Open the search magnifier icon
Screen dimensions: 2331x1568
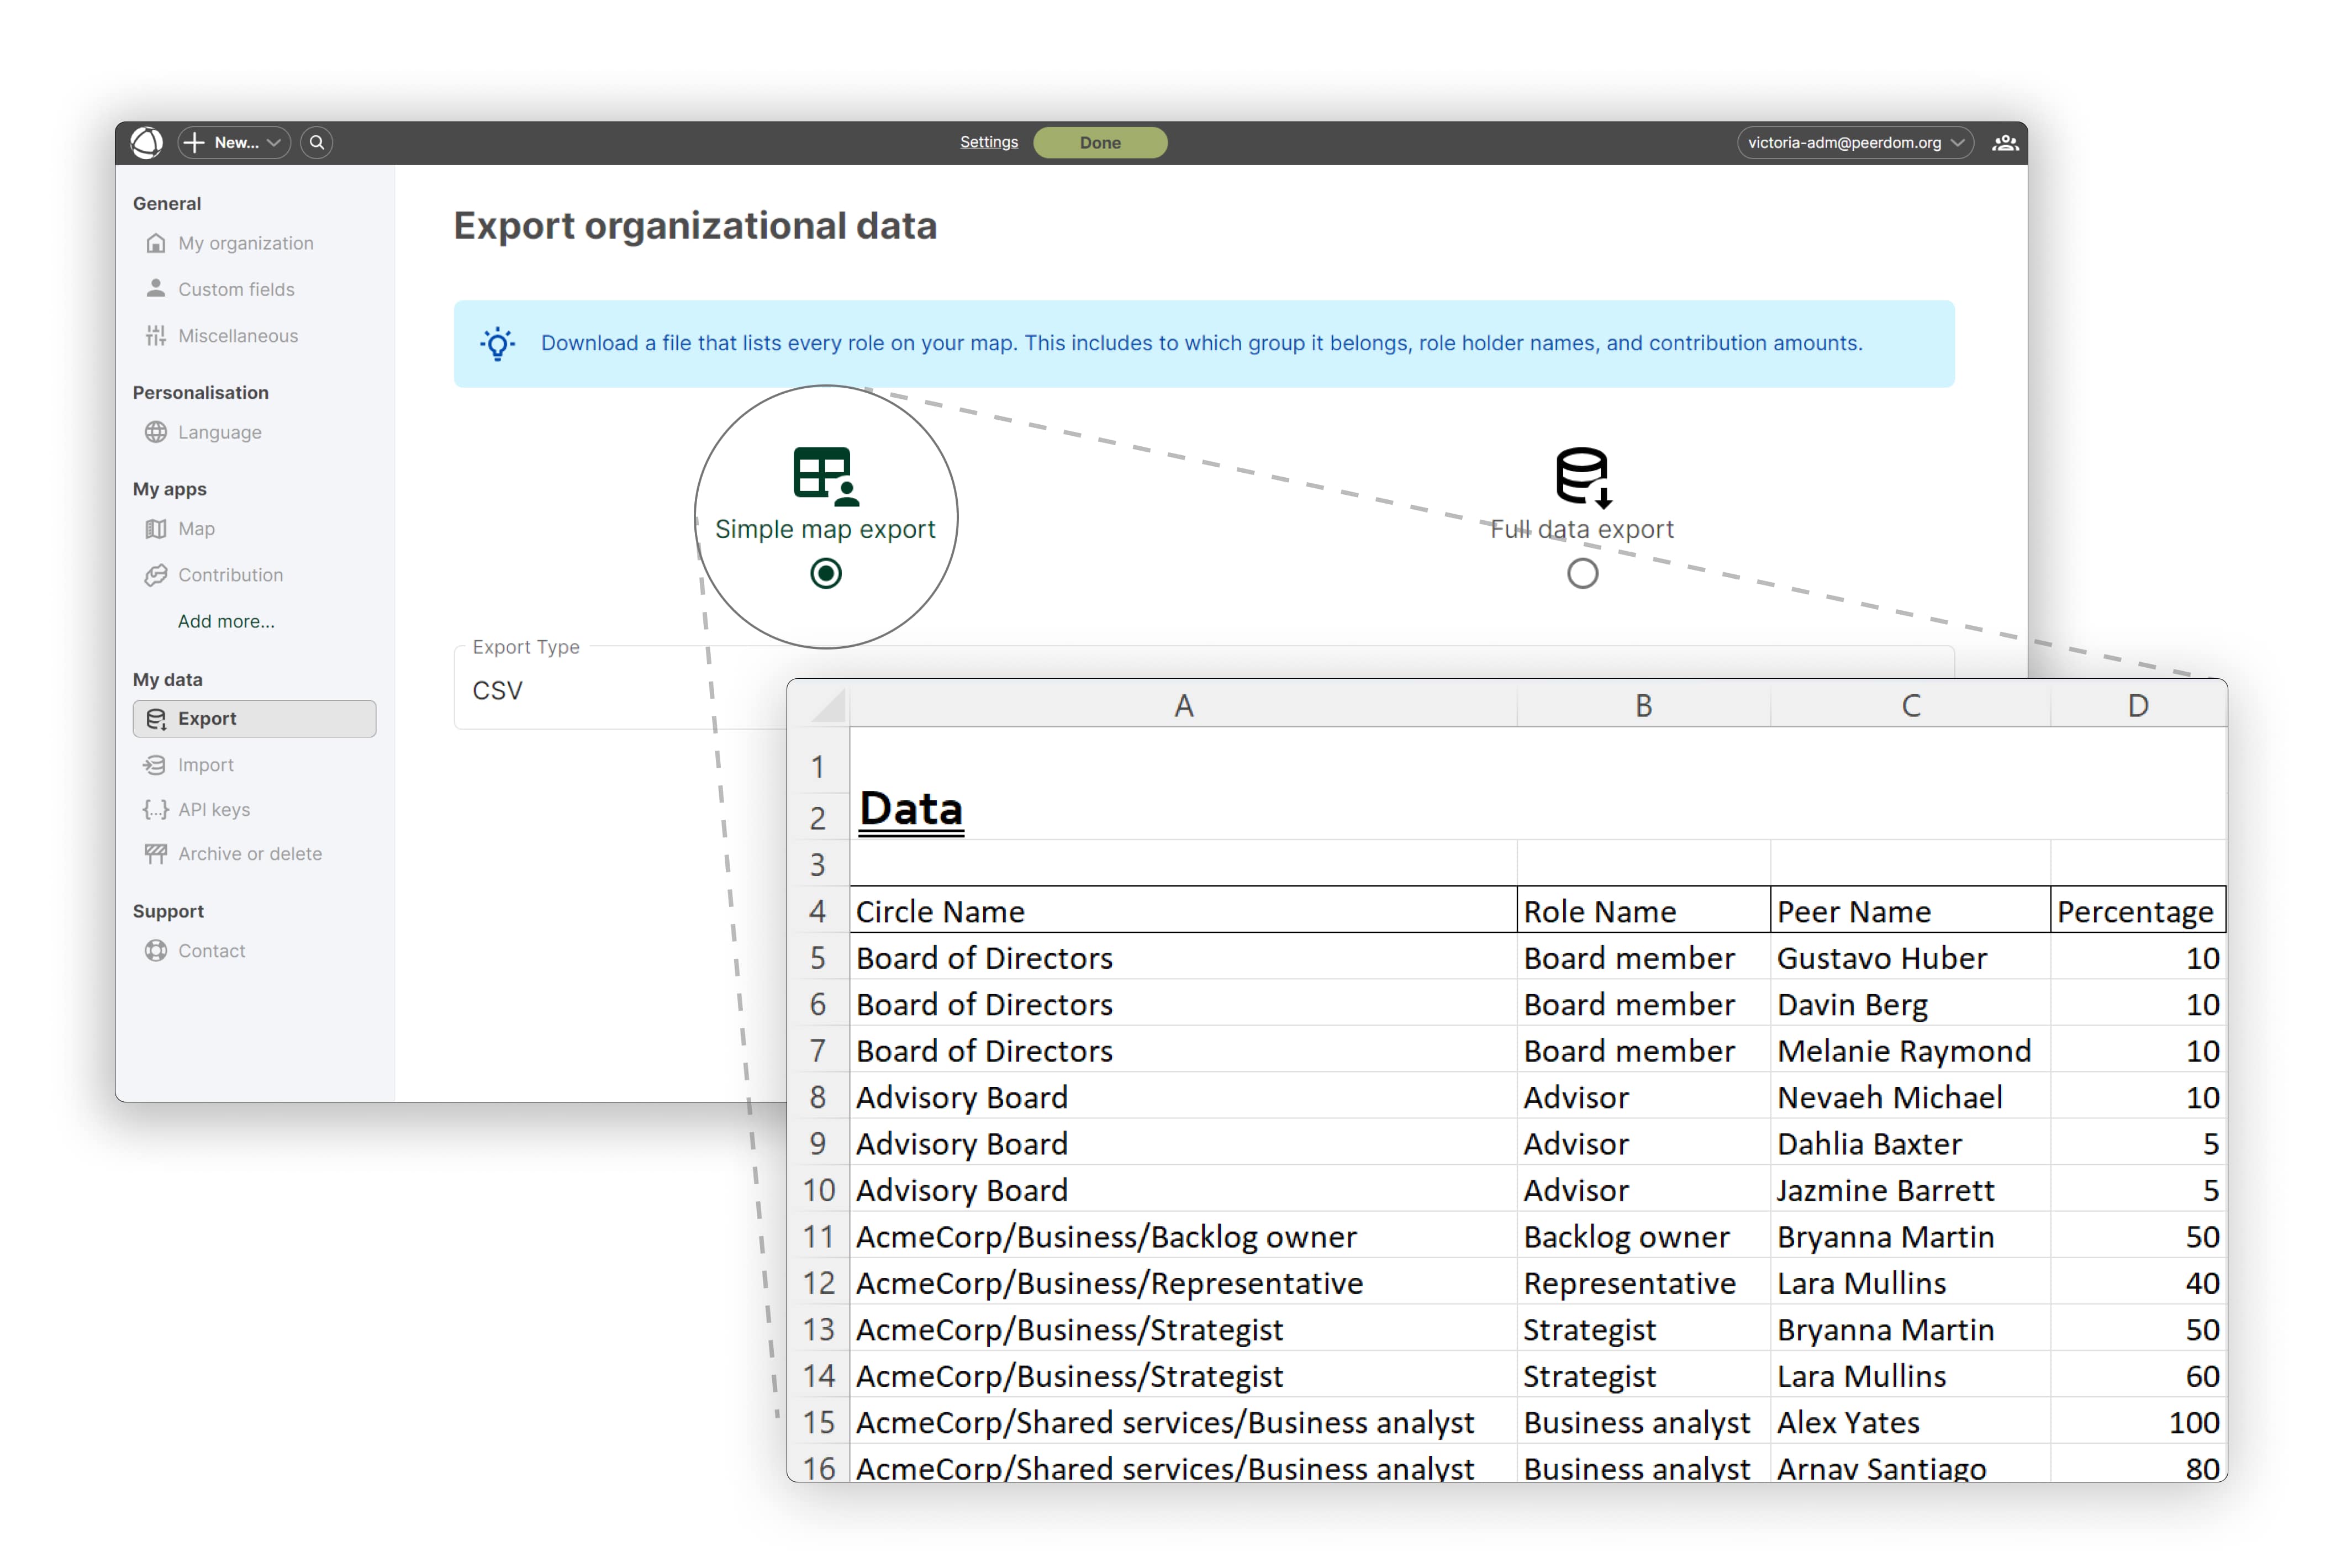[317, 142]
